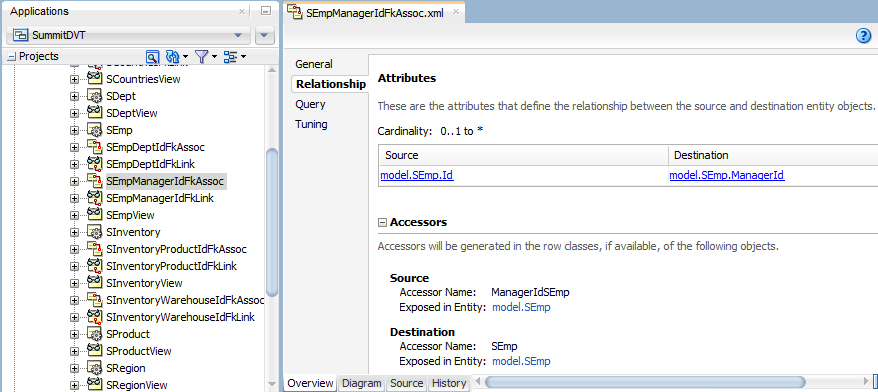The width and height of the screenshot is (878, 392).
Task: Select the SEmpDeptIdFkLink tree row
Action: click(x=150, y=164)
